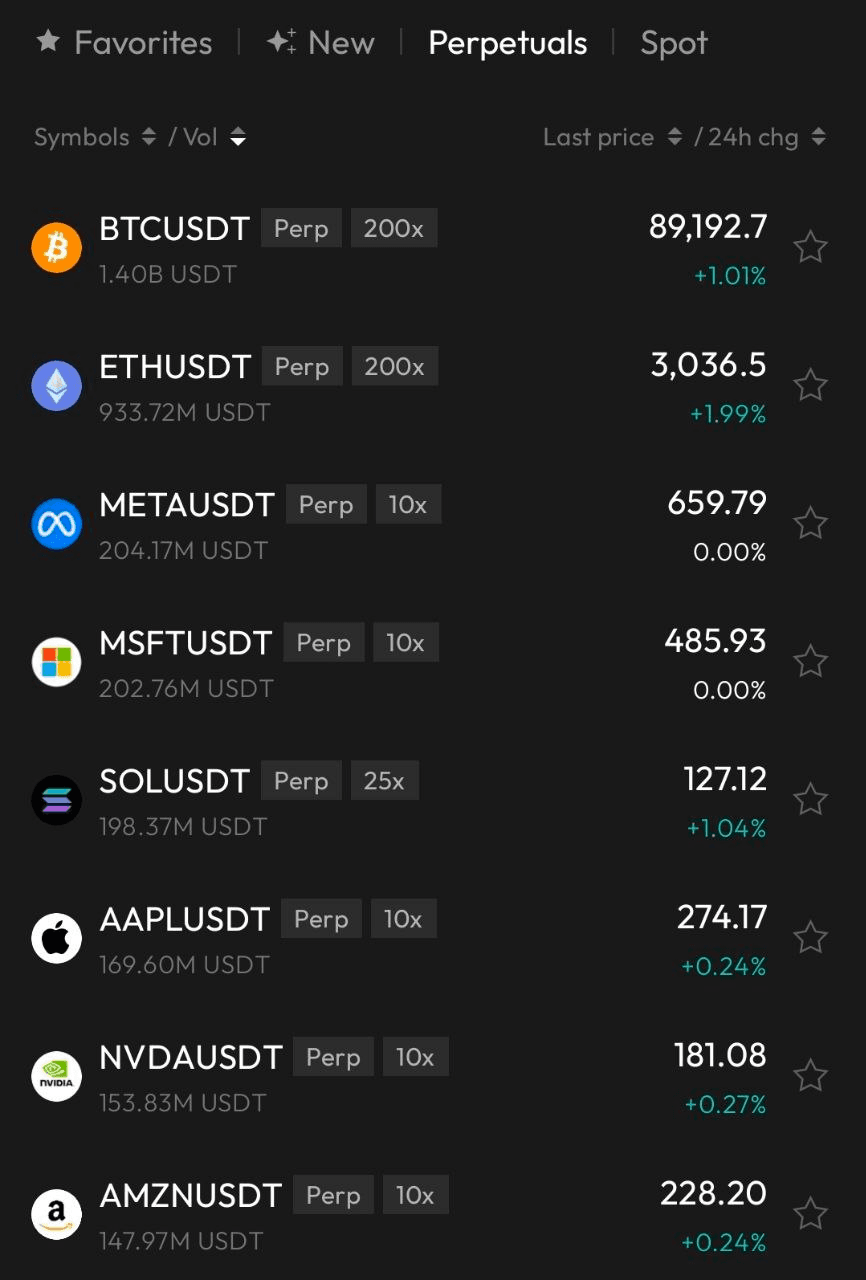This screenshot has width=866, height=1280.
Task: Click the Bitcoin coin icon
Action: coord(56,247)
